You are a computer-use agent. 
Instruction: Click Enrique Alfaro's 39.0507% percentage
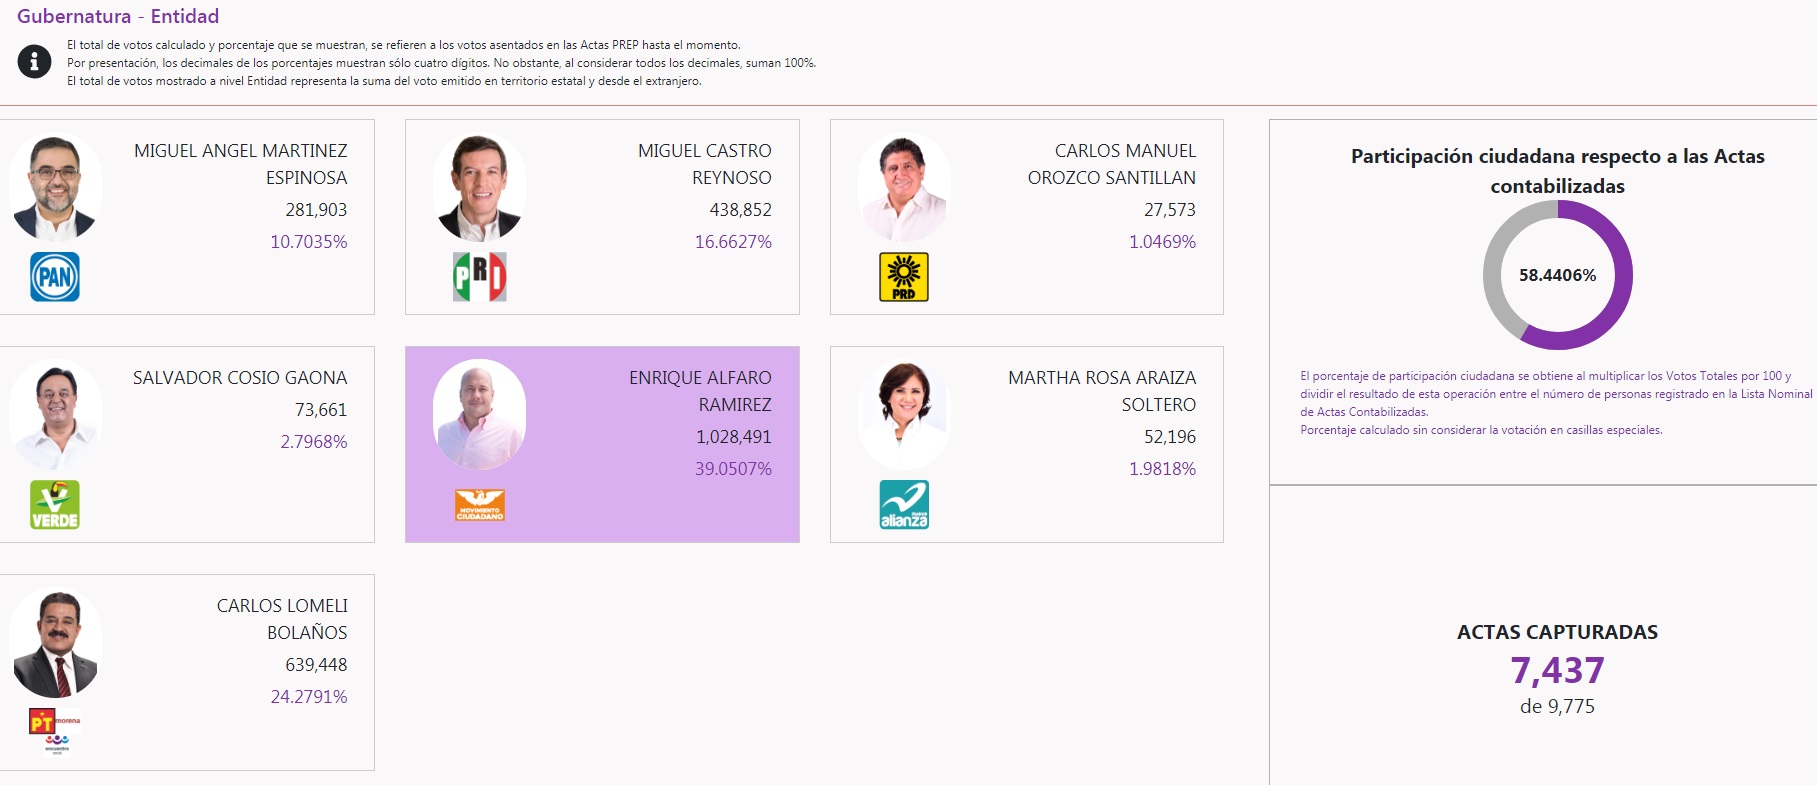coord(733,469)
